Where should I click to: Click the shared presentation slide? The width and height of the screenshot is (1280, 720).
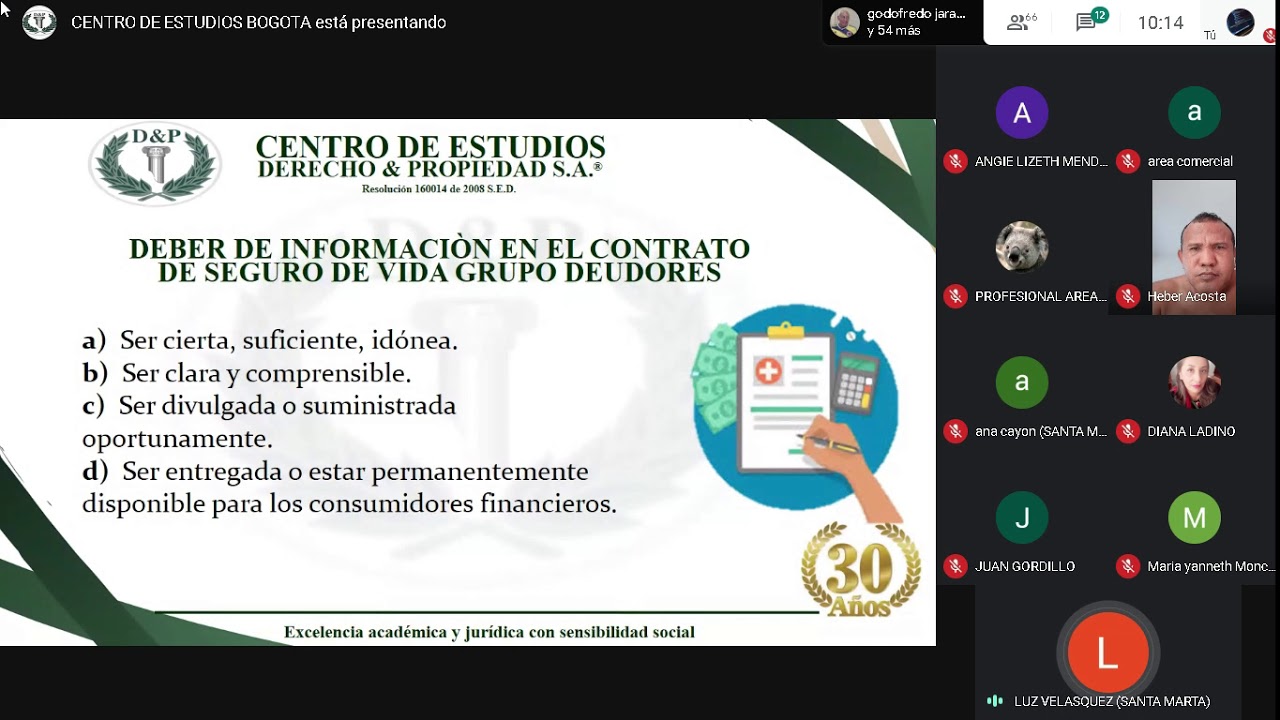467,382
